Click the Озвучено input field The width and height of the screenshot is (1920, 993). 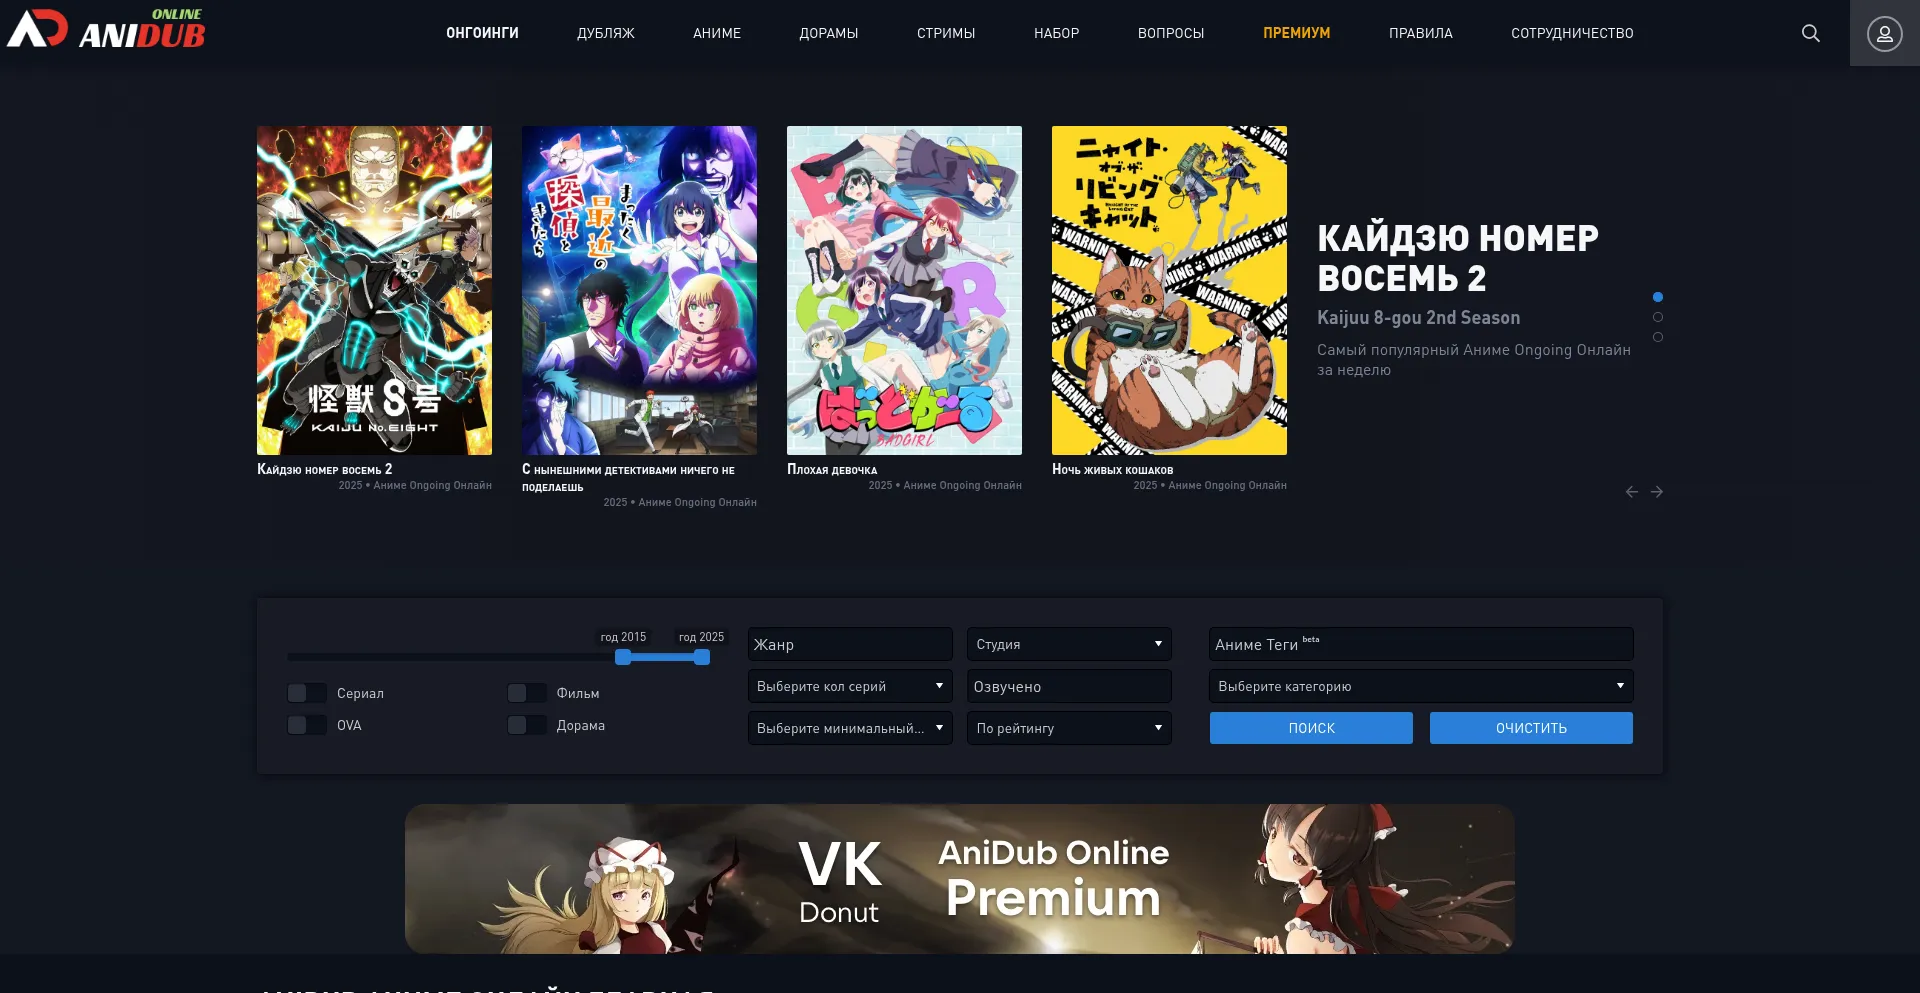coord(1069,686)
